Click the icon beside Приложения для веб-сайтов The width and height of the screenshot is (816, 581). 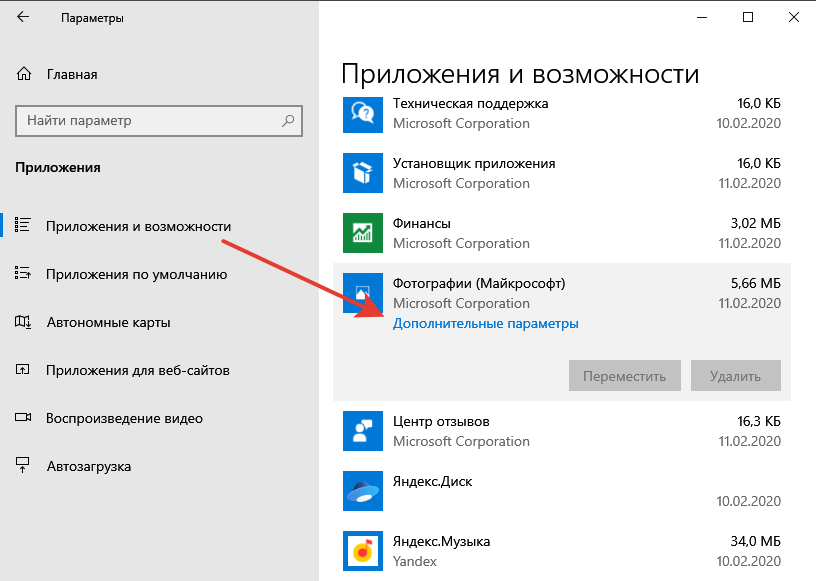pyautogui.click(x=22, y=370)
